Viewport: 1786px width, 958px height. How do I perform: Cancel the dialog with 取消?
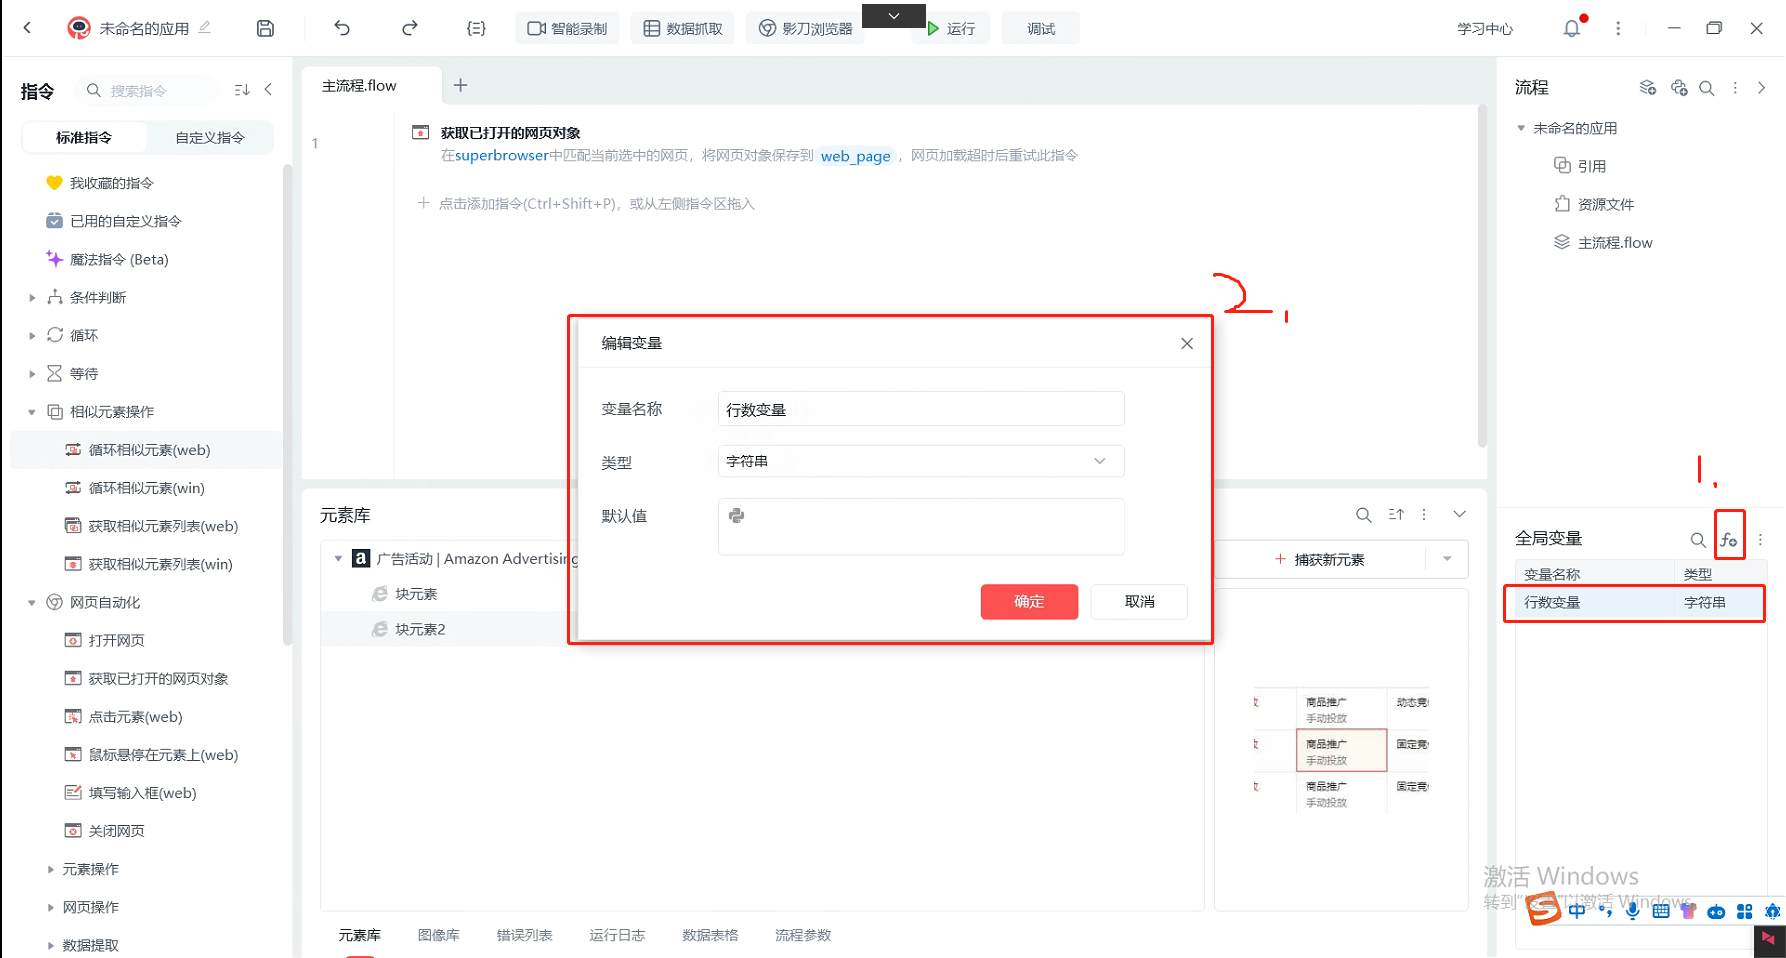(x=1139, y=601)
